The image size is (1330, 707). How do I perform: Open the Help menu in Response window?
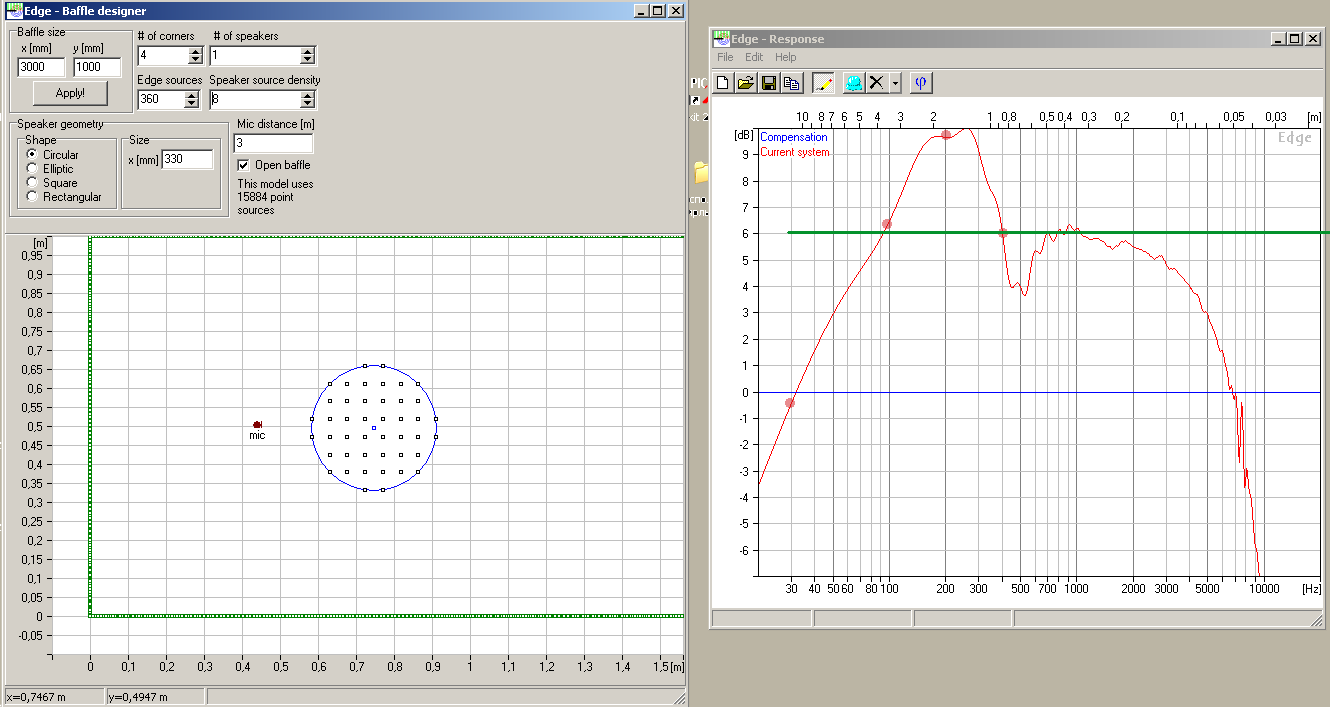pos(786,58)
